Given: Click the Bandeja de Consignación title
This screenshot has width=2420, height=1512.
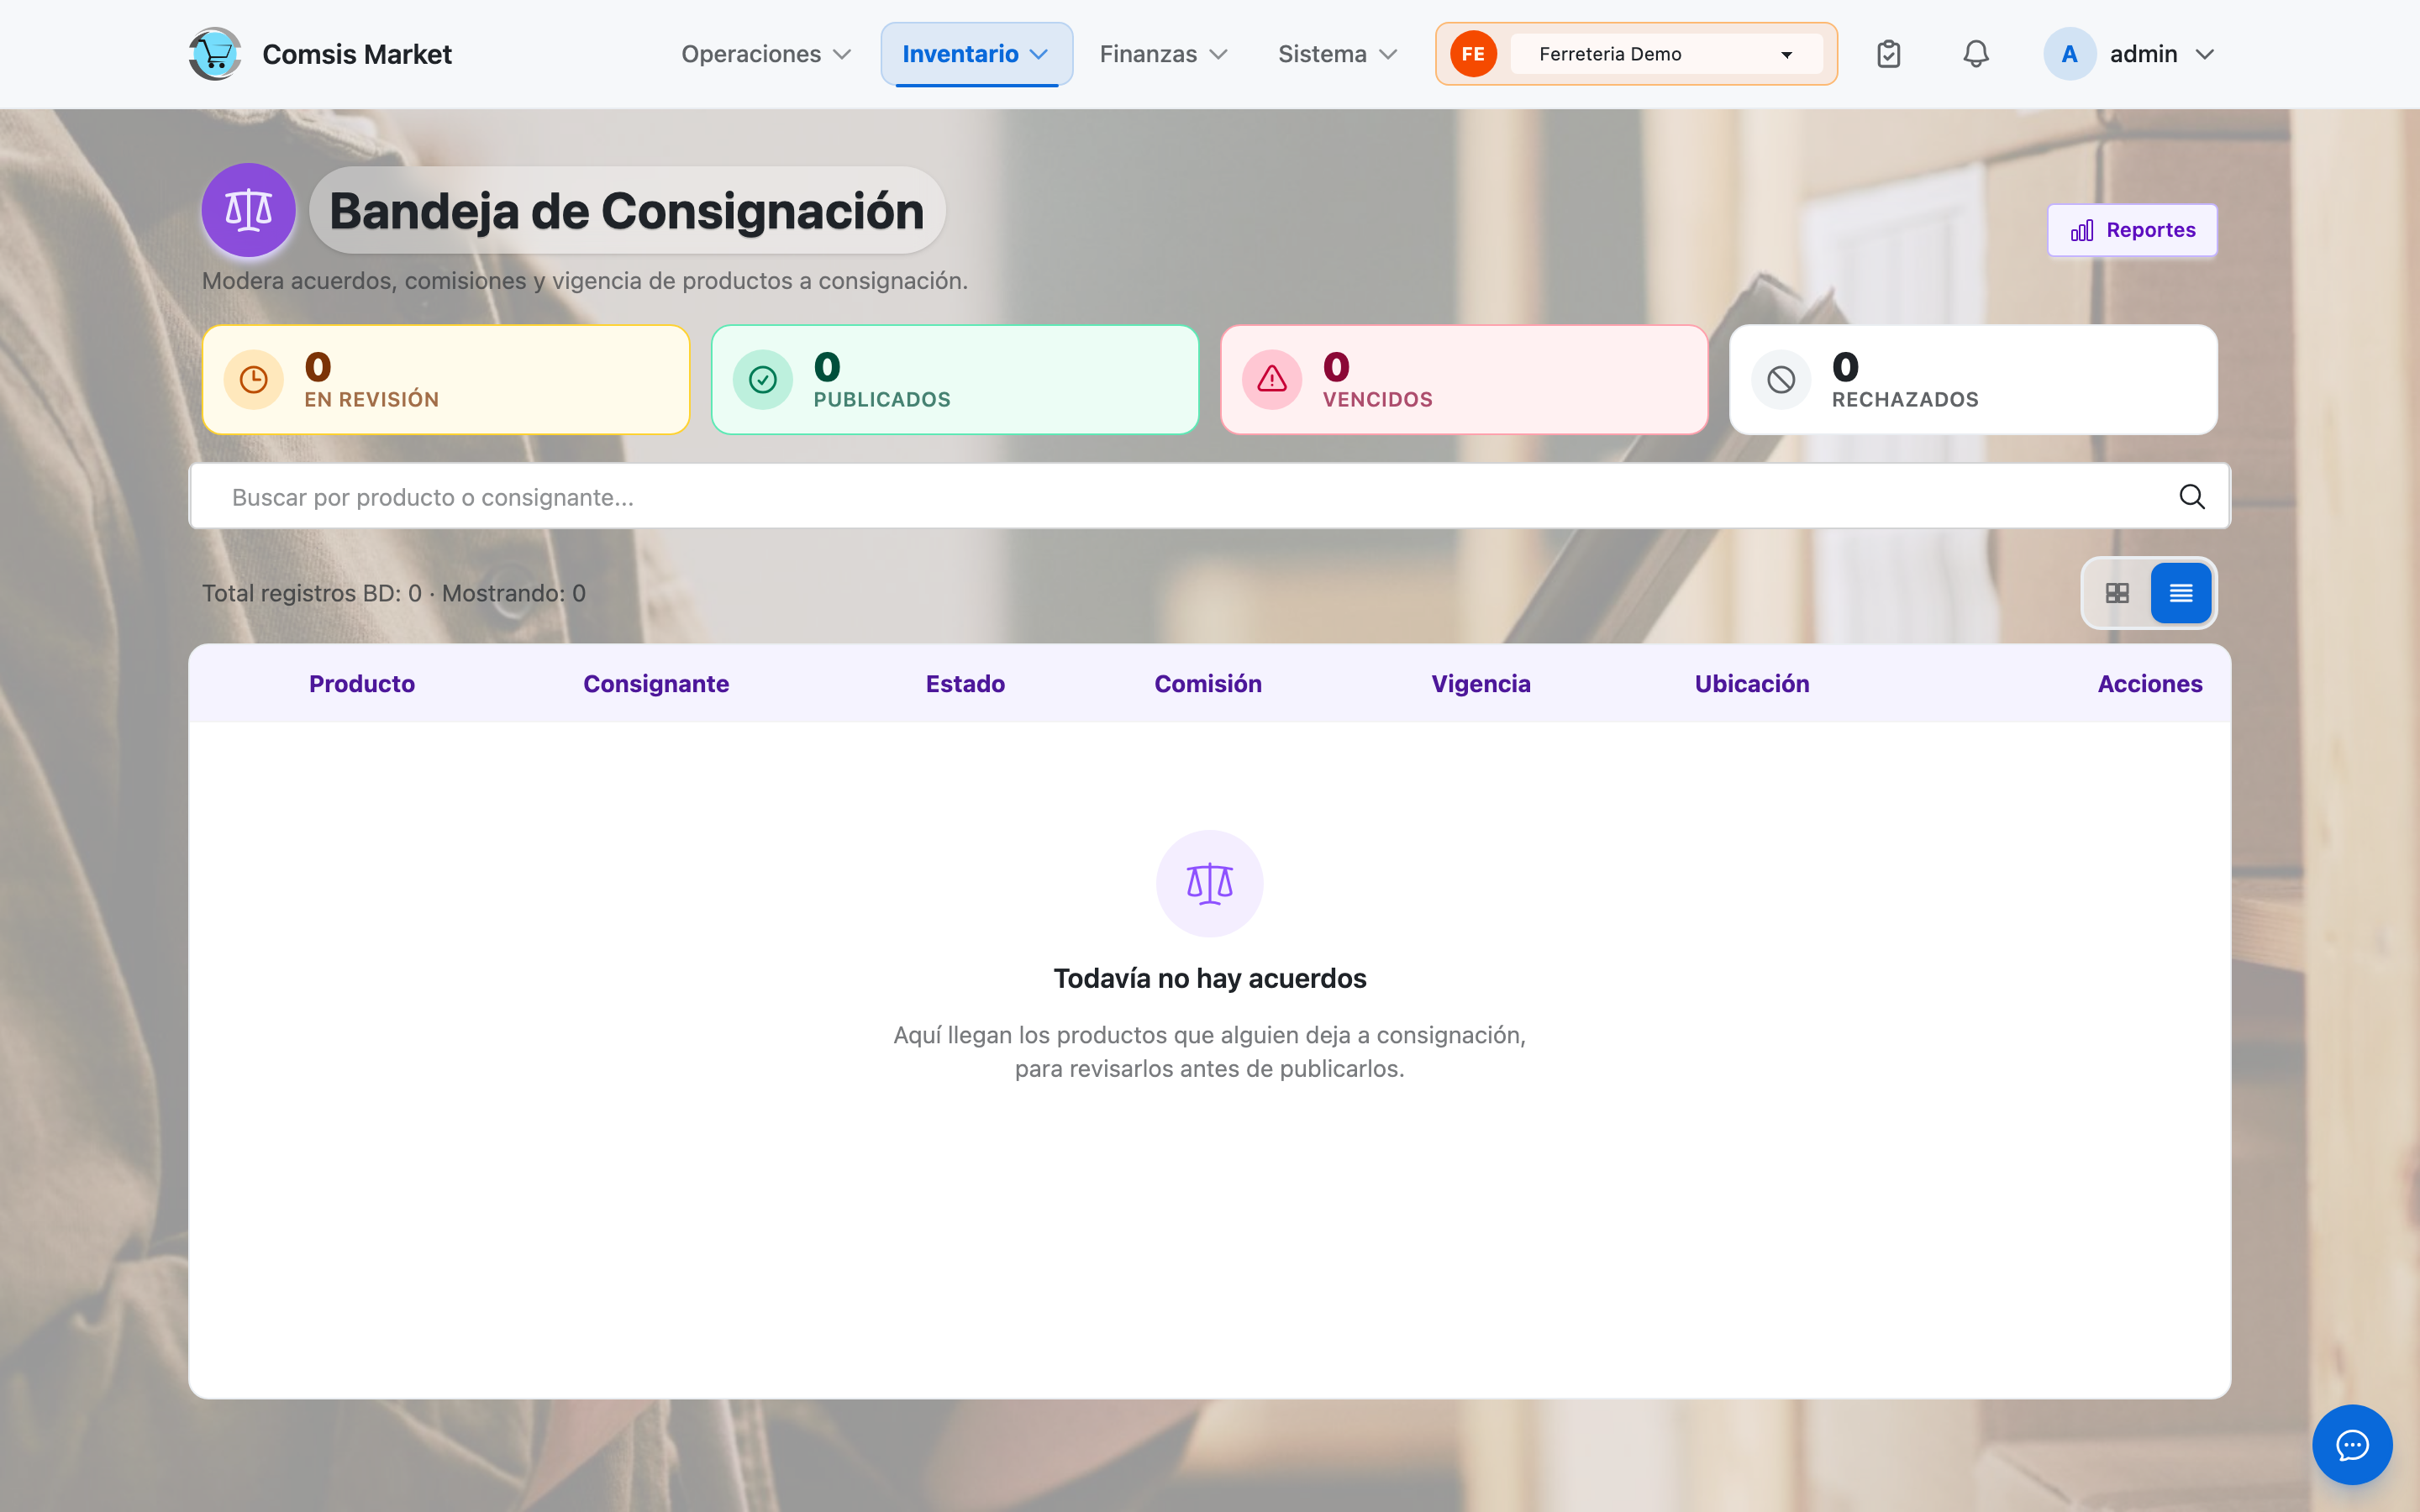Looking at the screenshot, I should pos(627,211).
